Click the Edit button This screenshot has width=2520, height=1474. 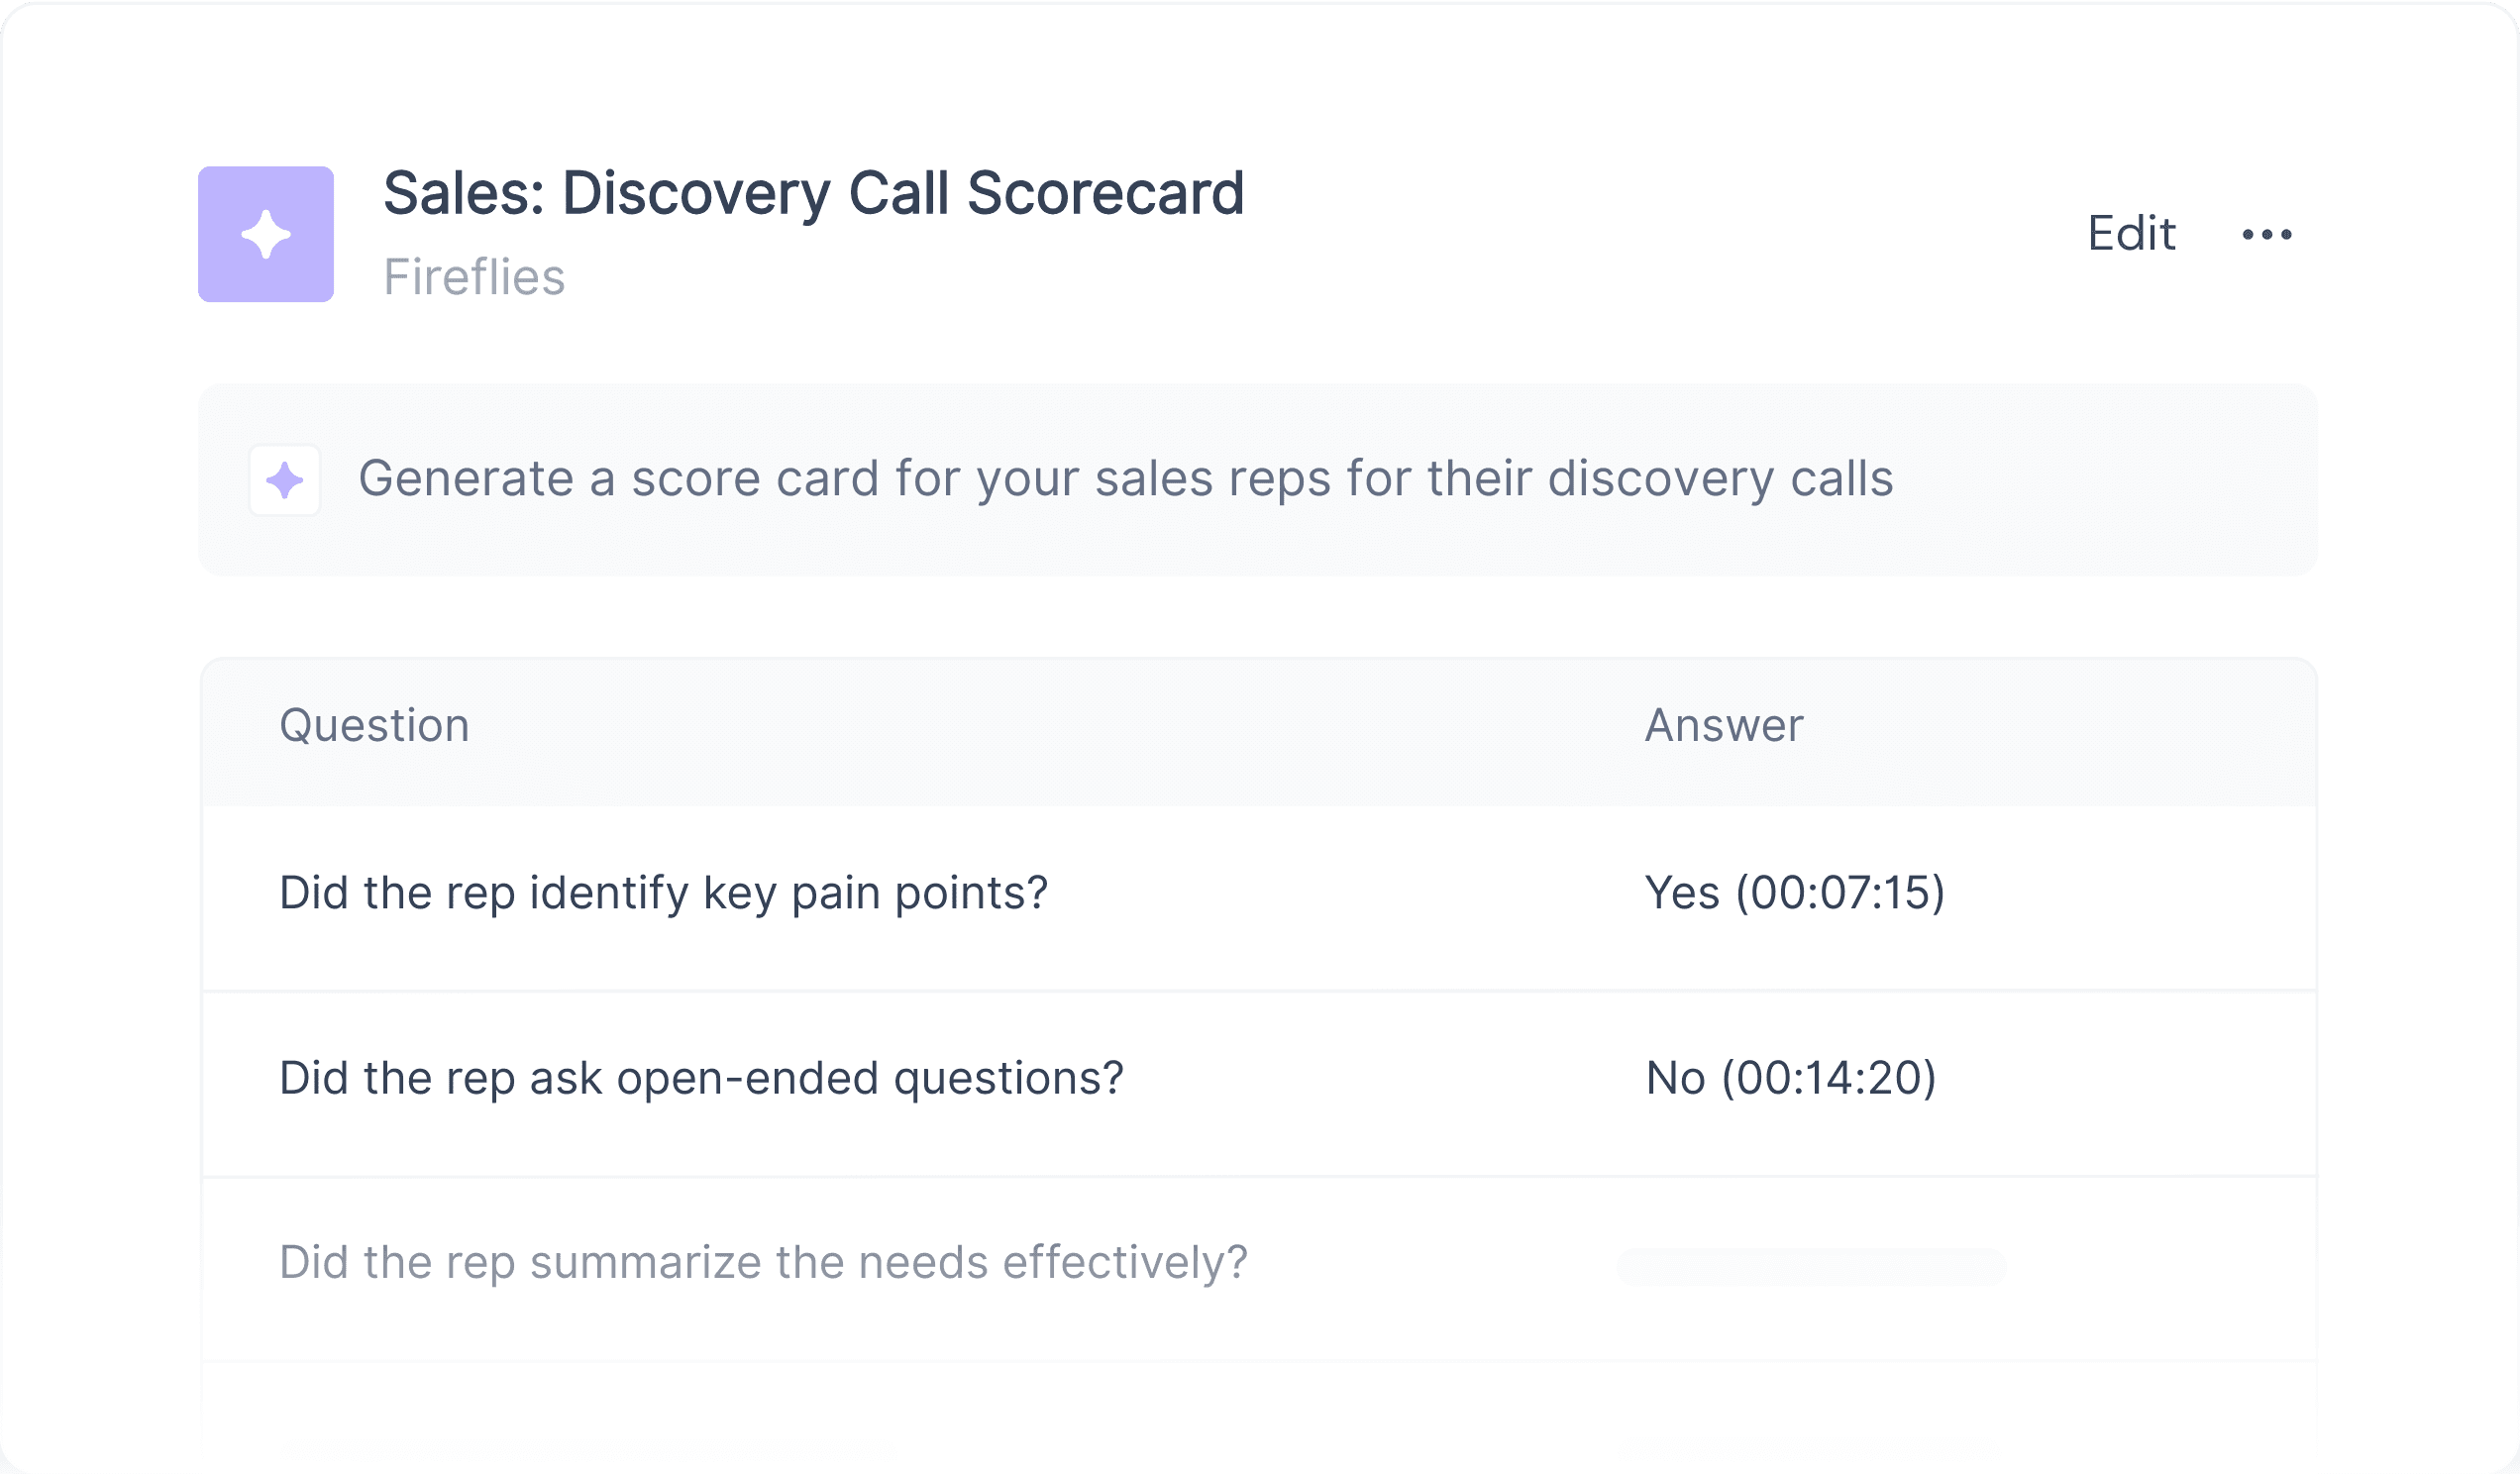[2131, 234]
